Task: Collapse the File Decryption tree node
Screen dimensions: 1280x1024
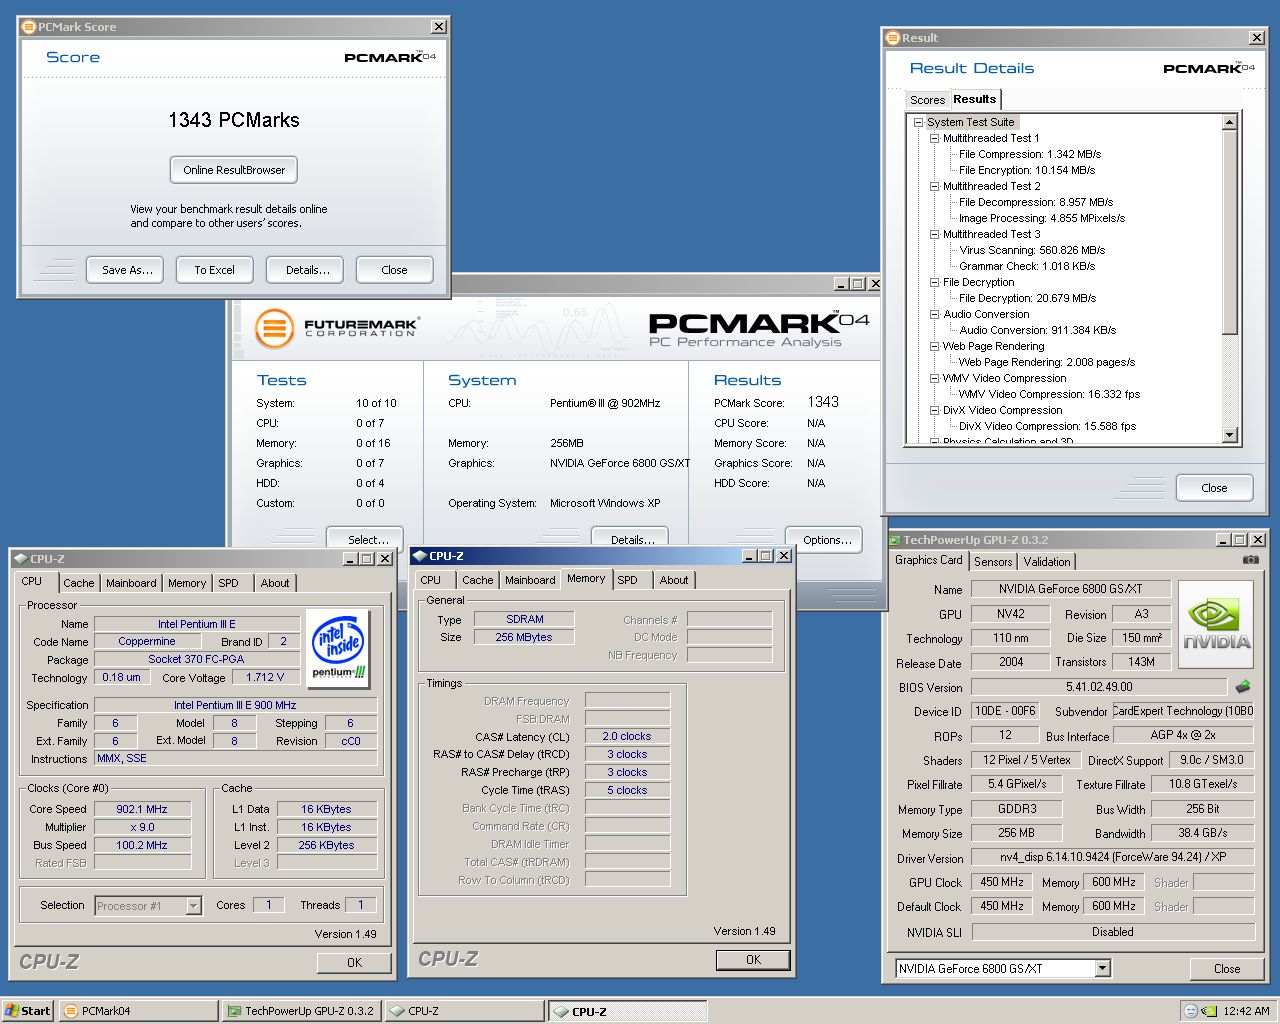Action: [934, 282]
